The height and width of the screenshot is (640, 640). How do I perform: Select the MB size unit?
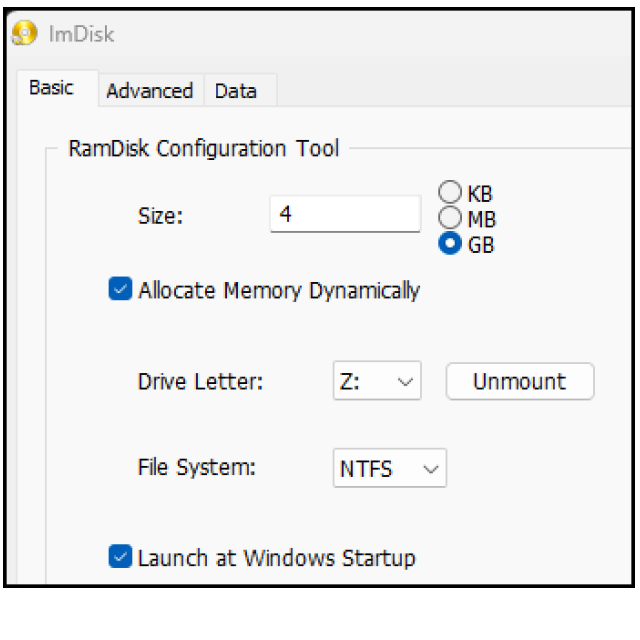(x=450, y=218)
